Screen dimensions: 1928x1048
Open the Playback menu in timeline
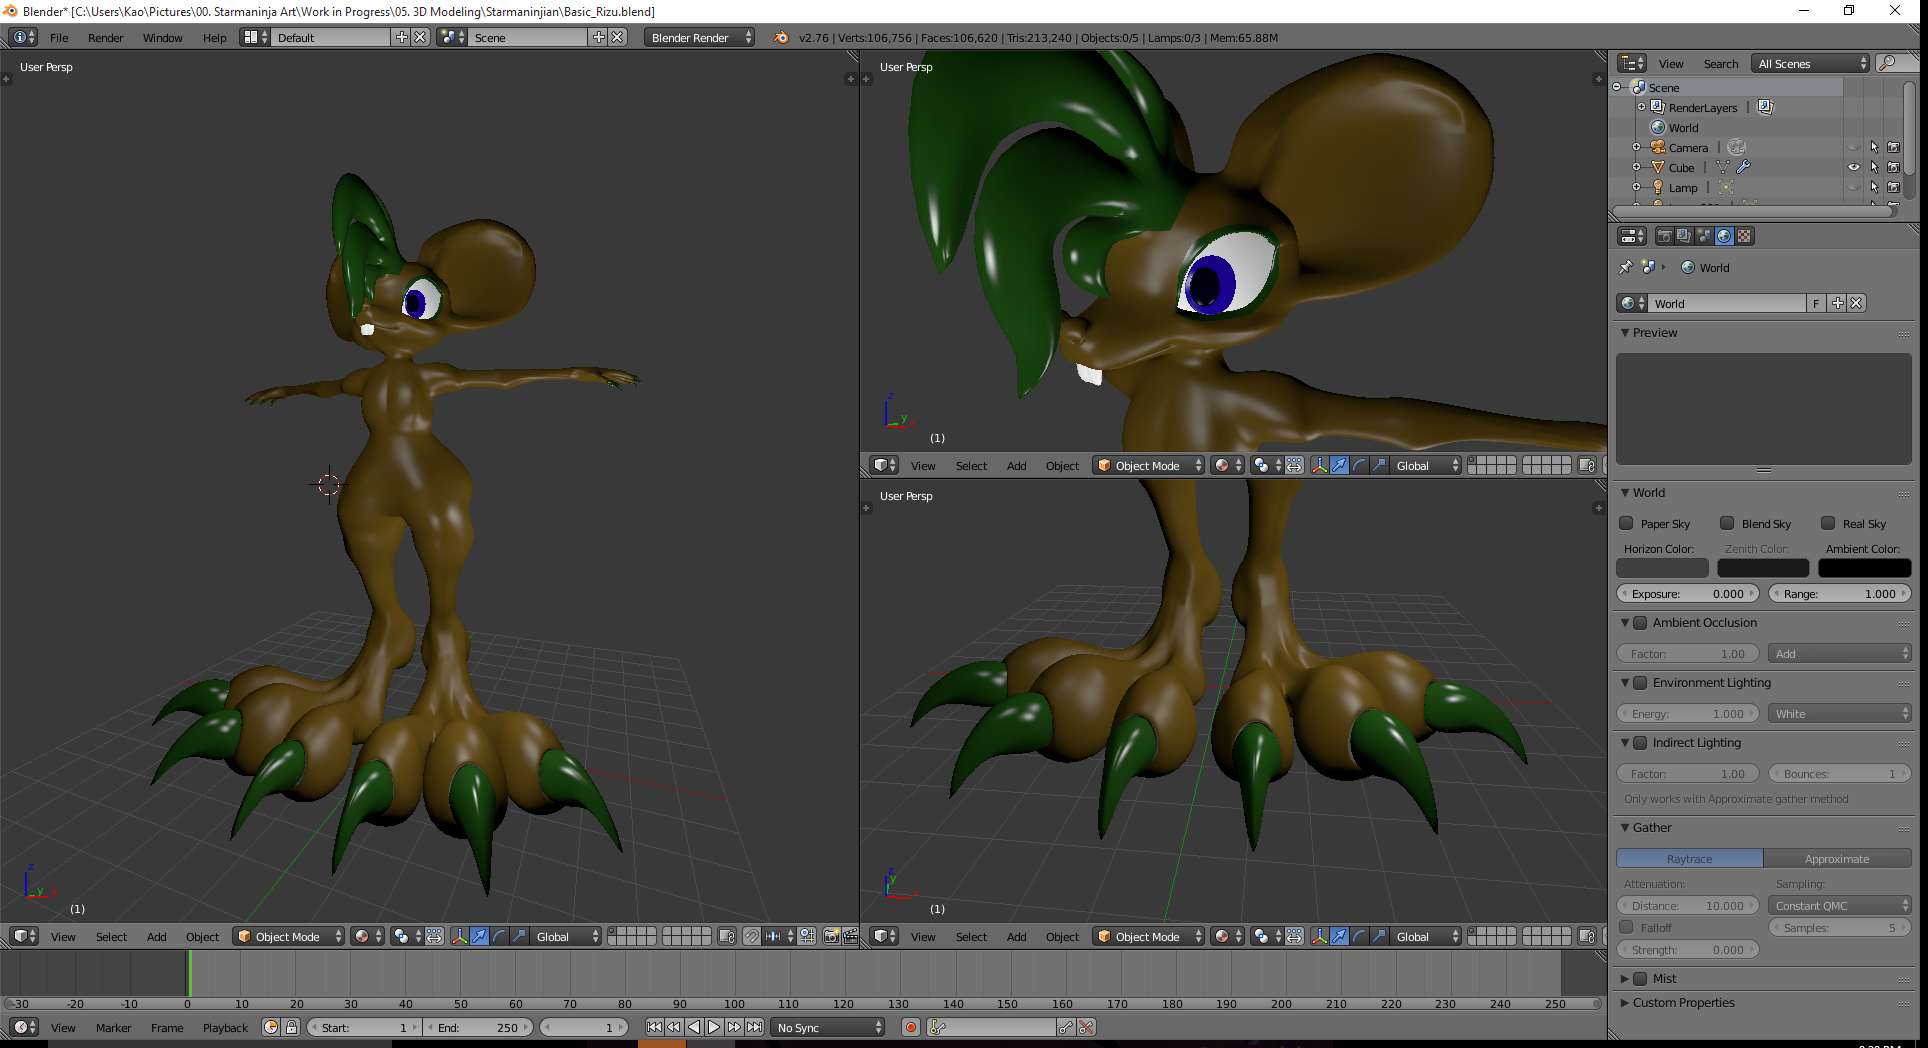point(225,1027)
